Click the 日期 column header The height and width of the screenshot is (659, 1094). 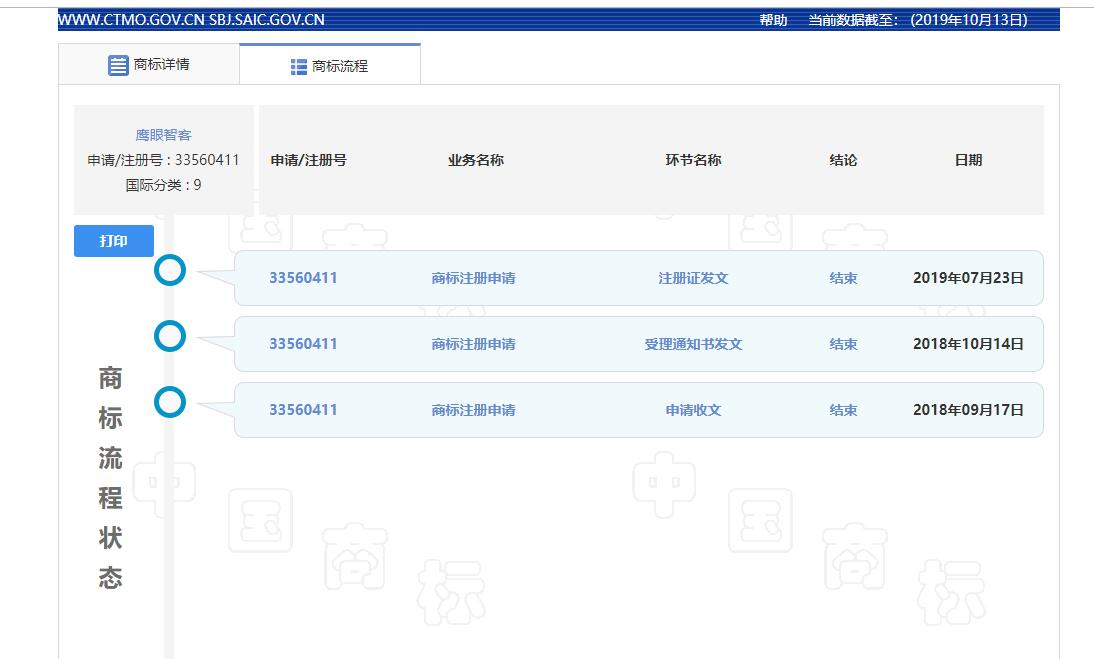pos(968,160)
